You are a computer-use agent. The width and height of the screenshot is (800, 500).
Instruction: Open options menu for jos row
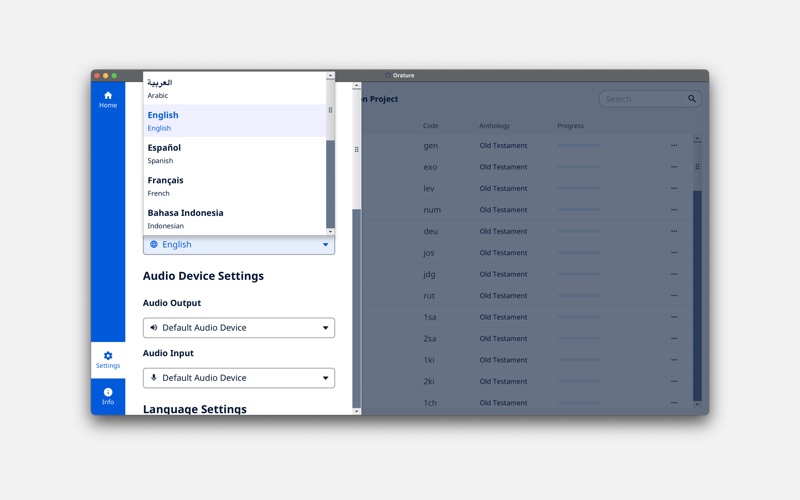(x=674, y=253)
